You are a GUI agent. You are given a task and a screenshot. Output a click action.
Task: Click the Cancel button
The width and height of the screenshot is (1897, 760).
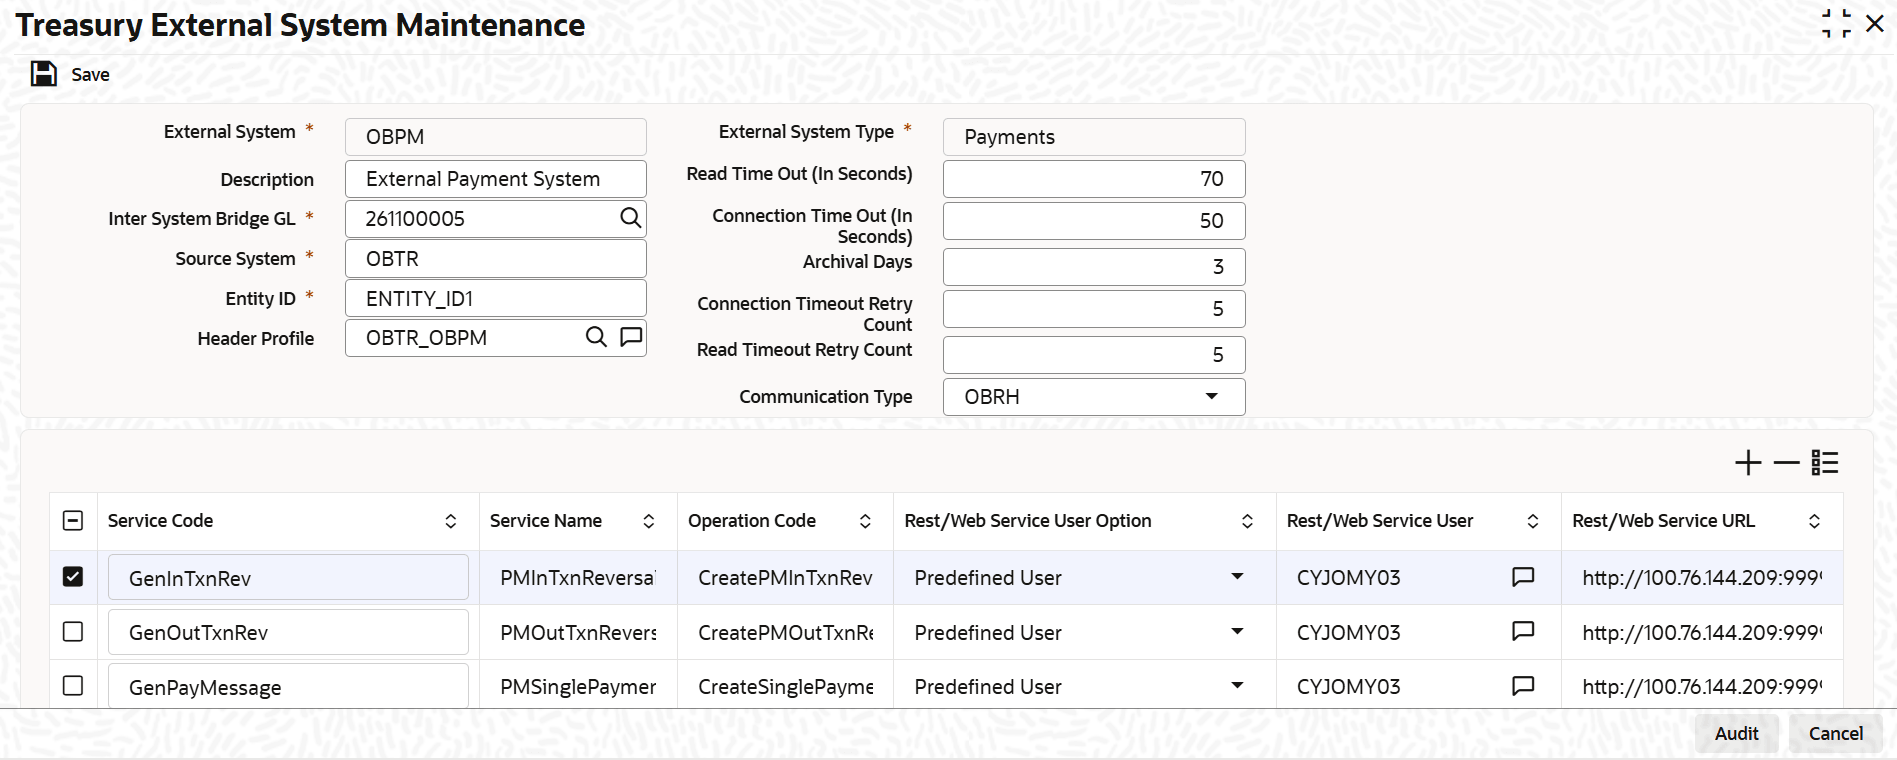pos(1836,733)
